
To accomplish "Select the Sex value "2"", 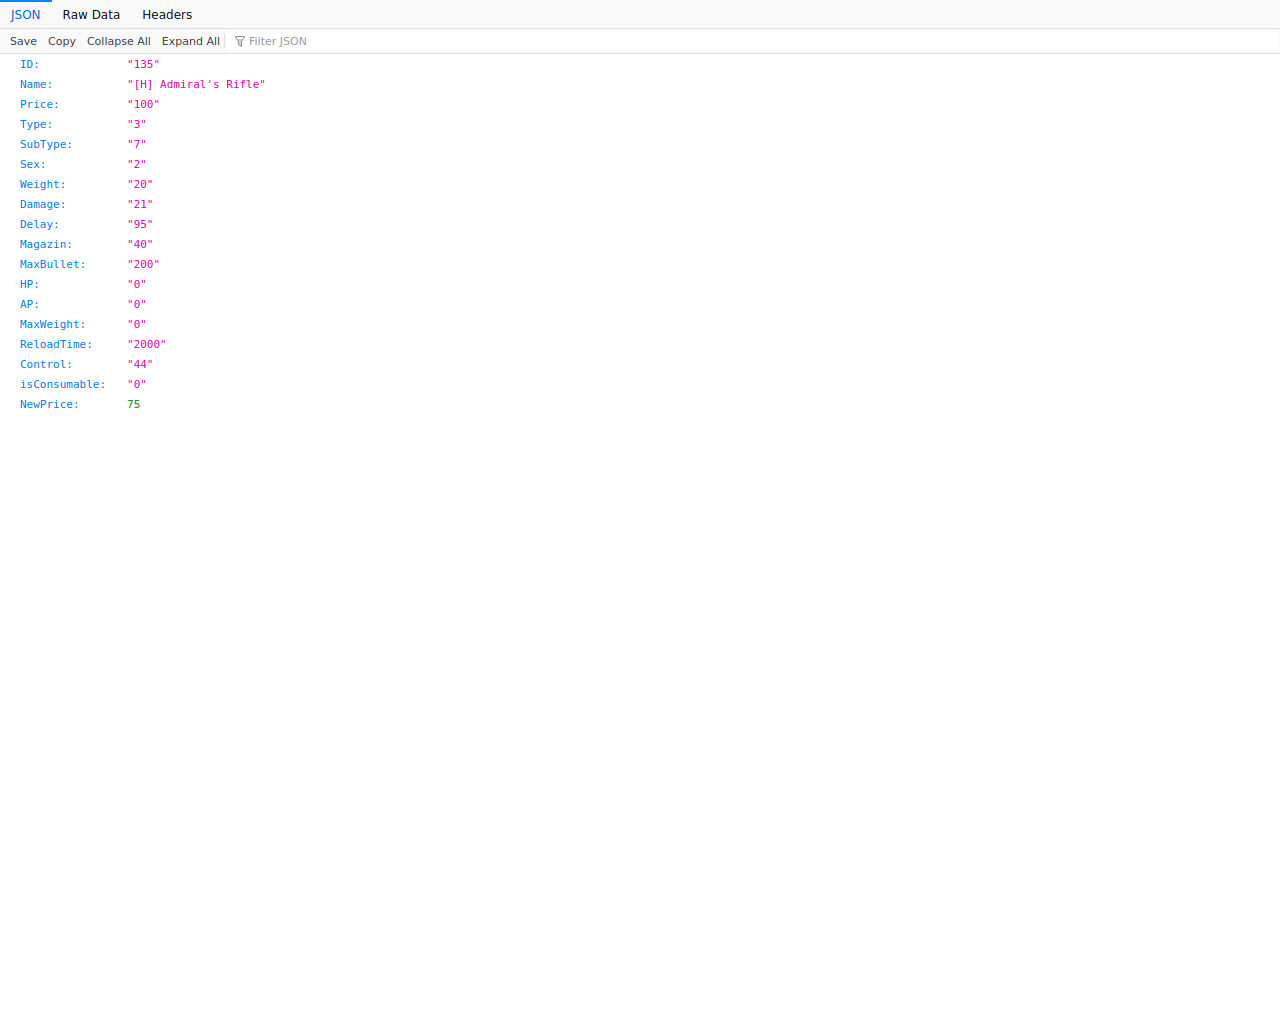I will click(x=137, y=164).
